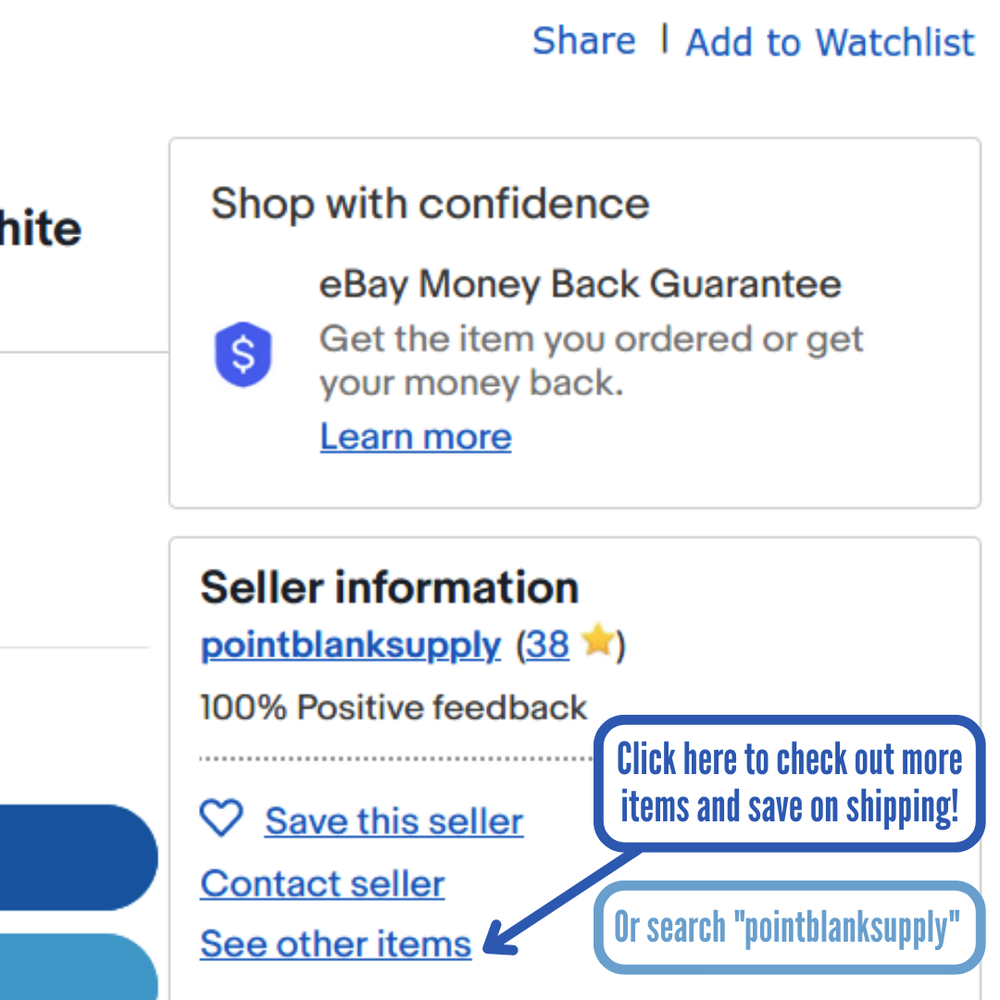Click the heart icon to save seller
This screenshot has width=1000, height=1000.
click(221, 819)
